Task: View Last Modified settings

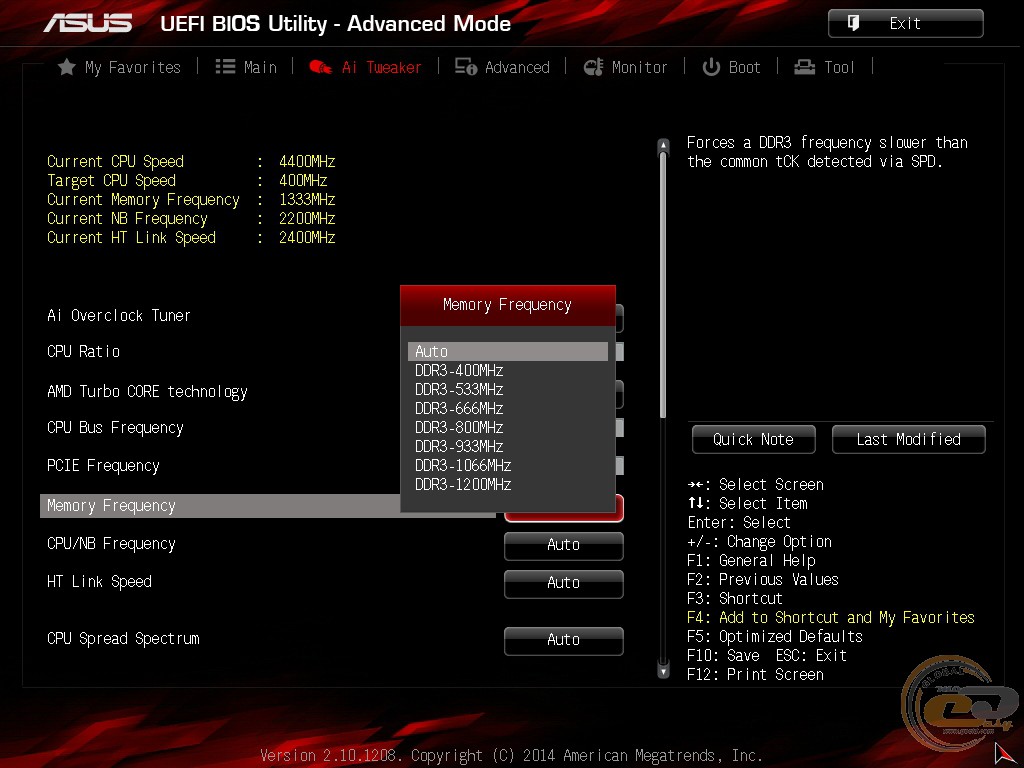Action: [908, 440]
